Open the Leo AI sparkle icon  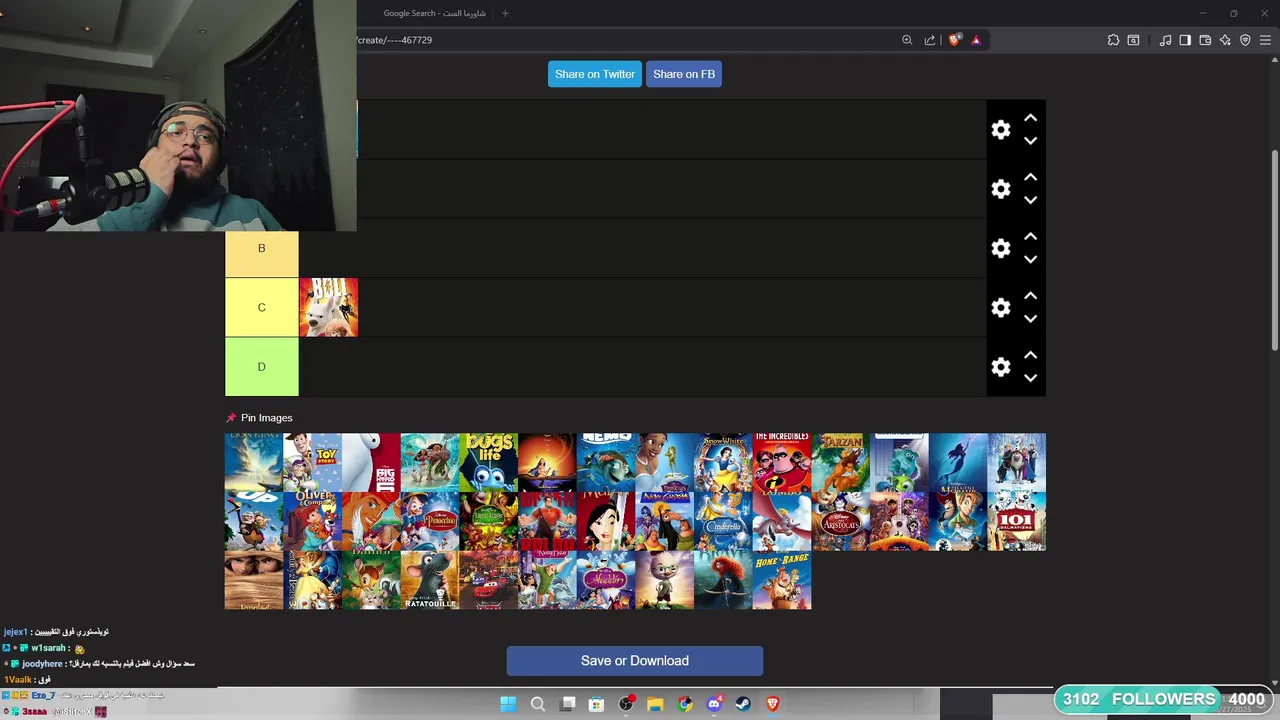pyautogui.click(x=1225, y=40)
